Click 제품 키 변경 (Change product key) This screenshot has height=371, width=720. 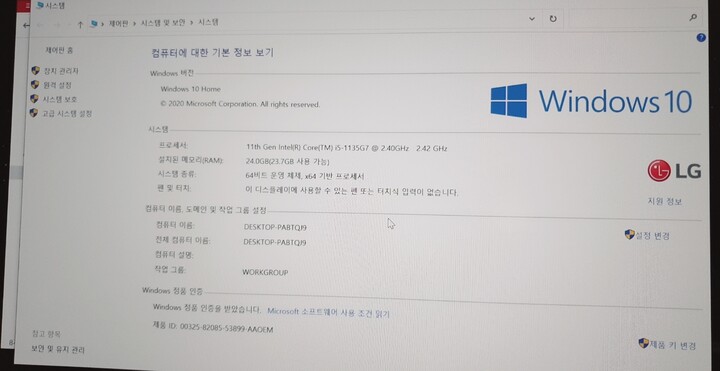[673, 345]
